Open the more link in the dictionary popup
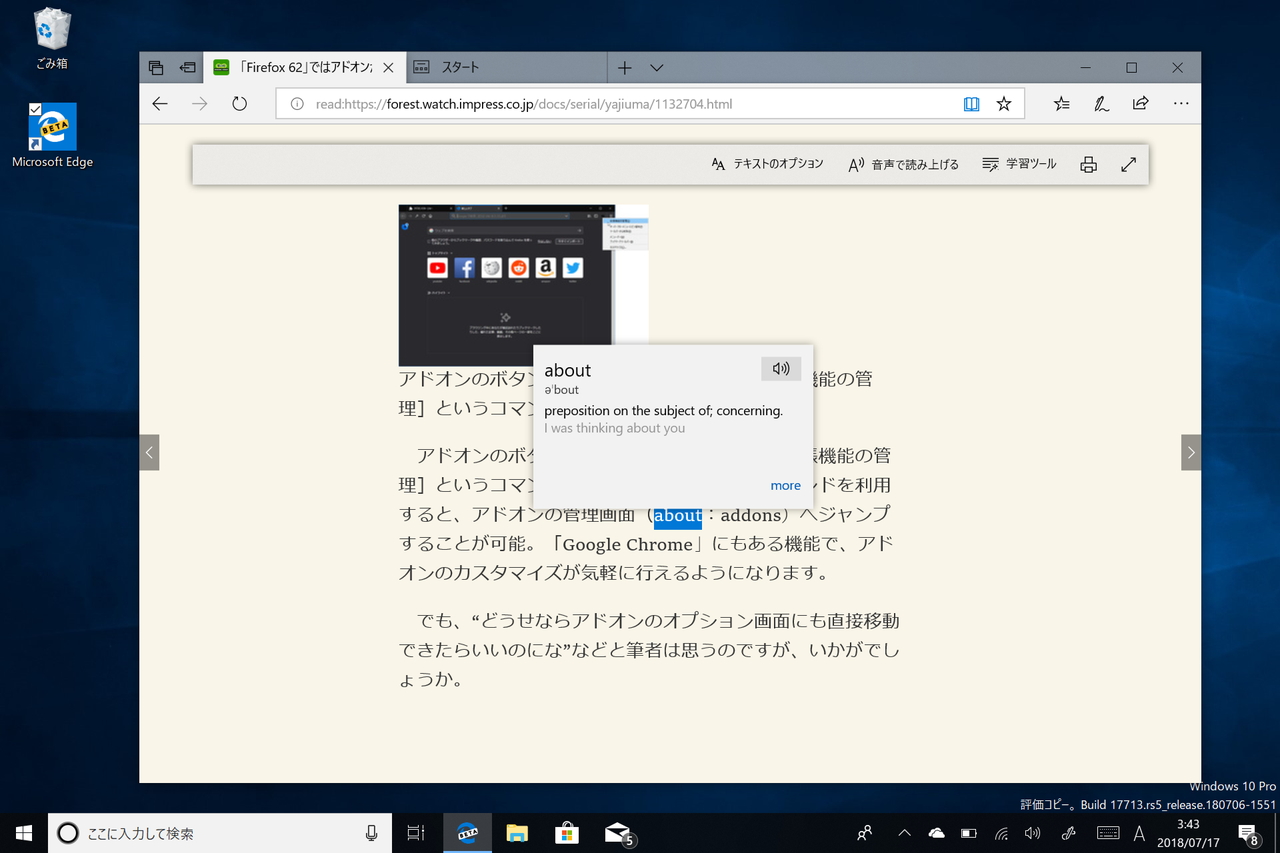 click(x=785, y=485)
